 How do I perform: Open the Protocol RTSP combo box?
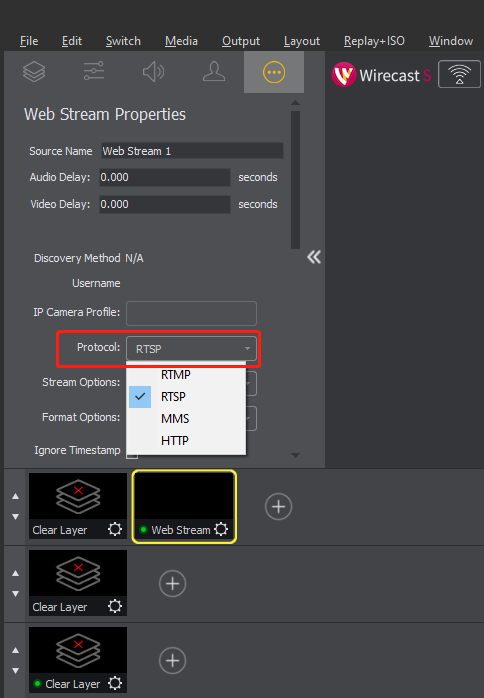pyautogui.click(x=191, y=349)
